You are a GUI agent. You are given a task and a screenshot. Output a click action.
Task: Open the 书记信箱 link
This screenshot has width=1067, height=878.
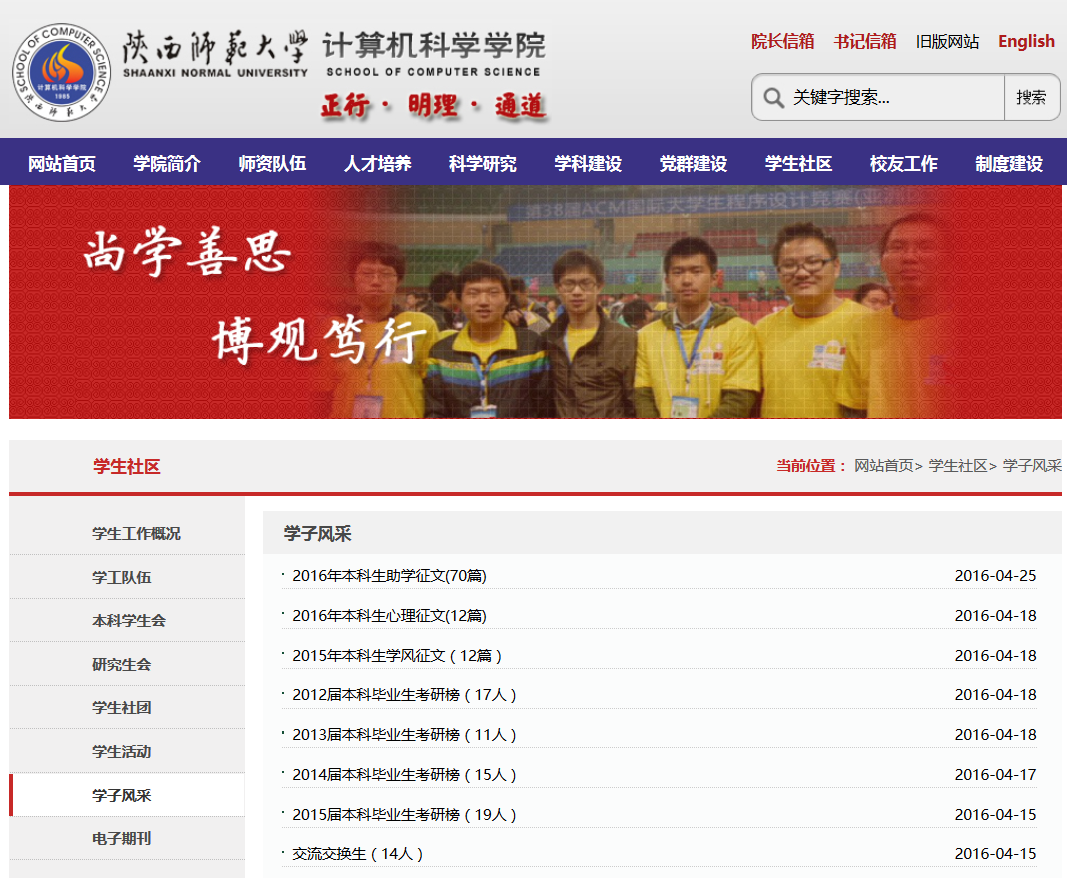(x=865, y=41)
